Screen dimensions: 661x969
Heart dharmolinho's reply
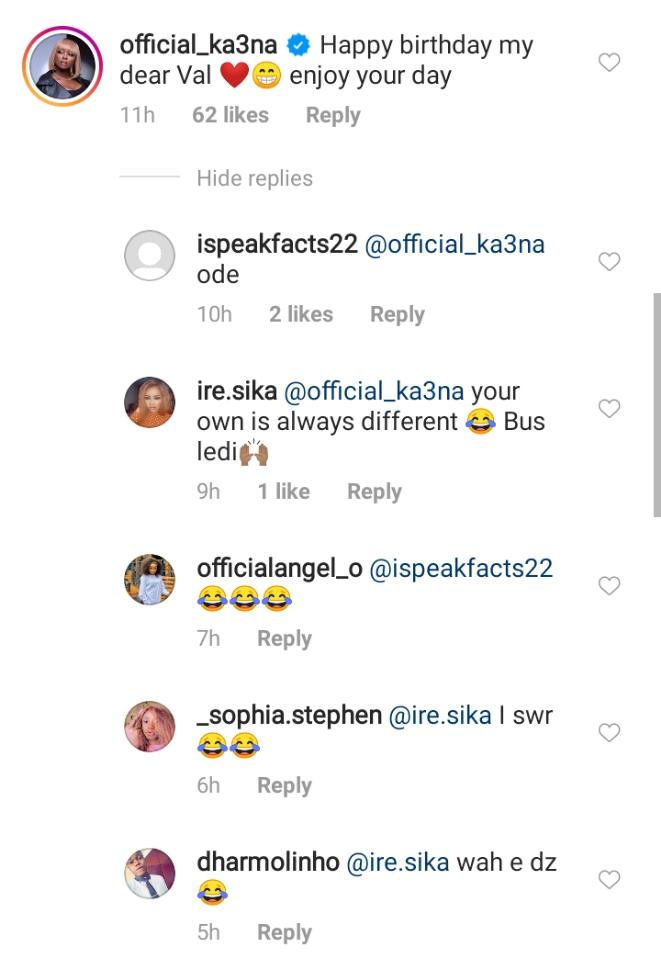coord(608,880)
